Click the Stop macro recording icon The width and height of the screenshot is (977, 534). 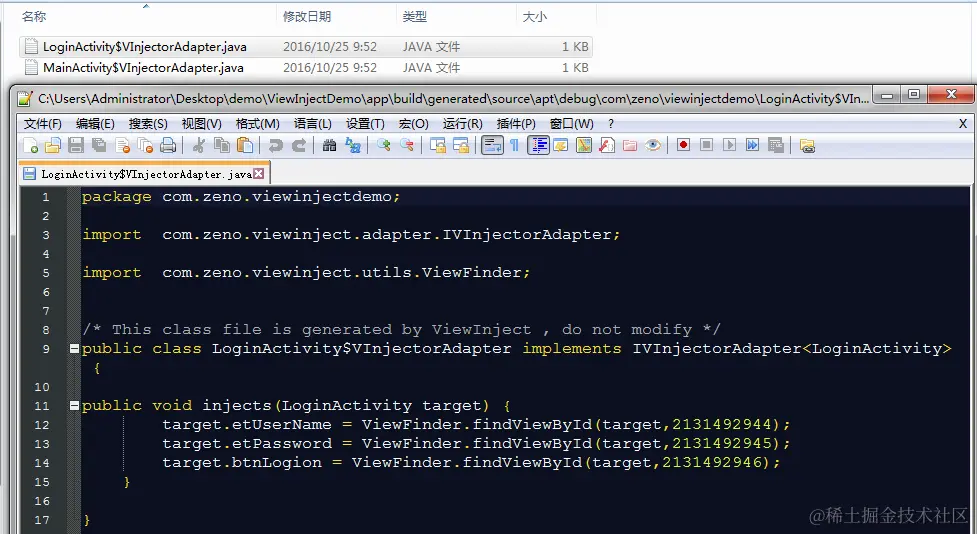707,146
